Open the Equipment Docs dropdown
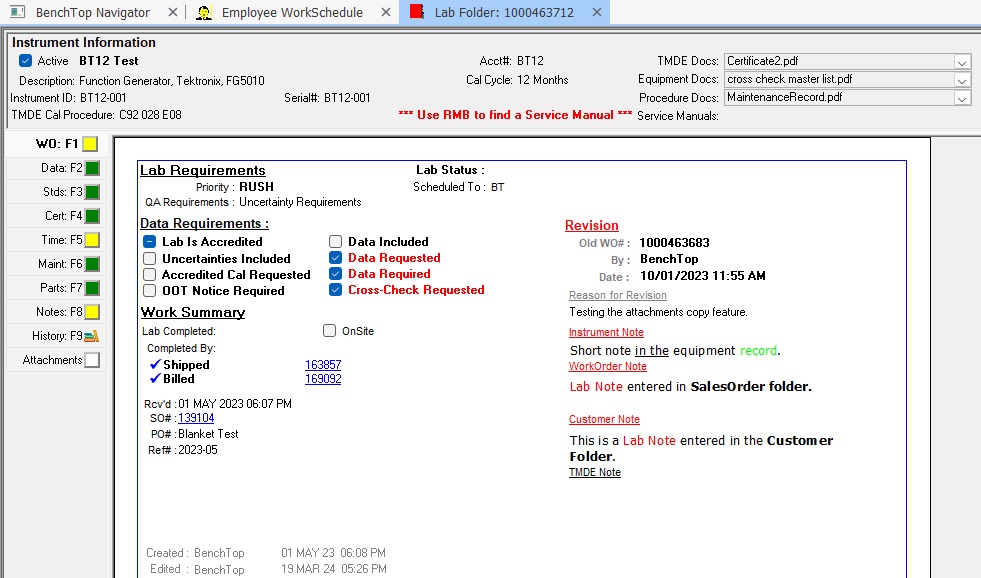The height and width of the screenshot is (578, 981). [962, 80]
